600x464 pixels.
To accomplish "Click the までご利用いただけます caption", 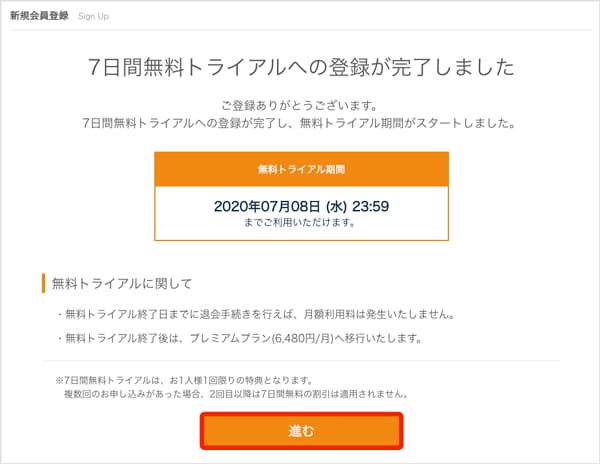I will tap(300, 223).
